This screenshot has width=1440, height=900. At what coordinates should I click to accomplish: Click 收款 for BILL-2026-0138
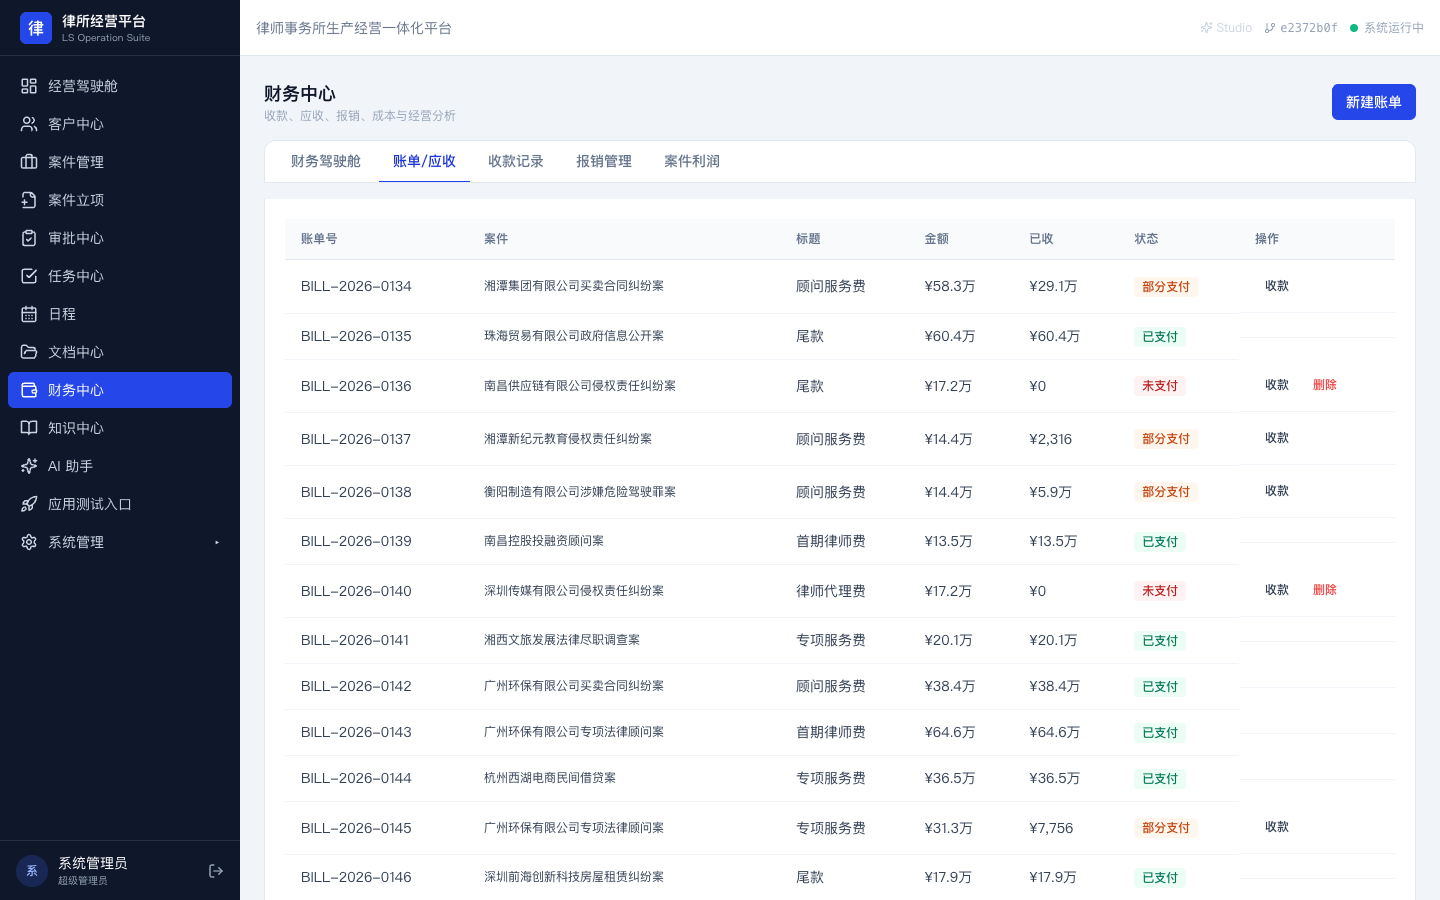tap(1277, 491)
